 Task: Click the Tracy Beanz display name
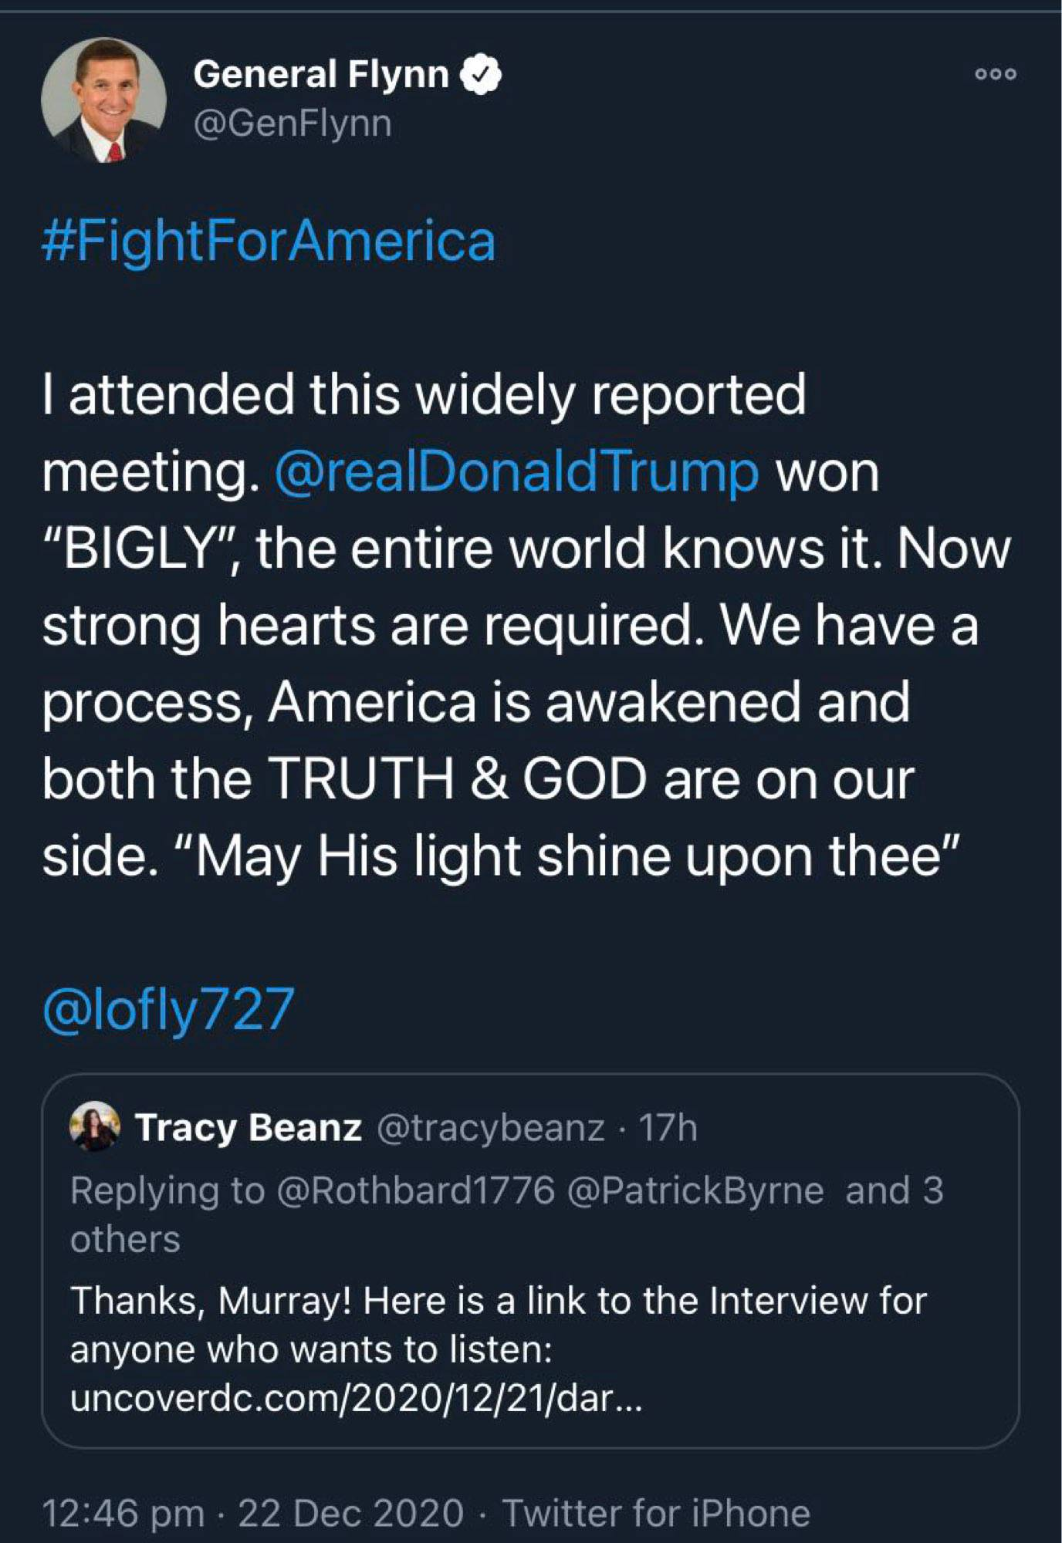pos(248,1127)
